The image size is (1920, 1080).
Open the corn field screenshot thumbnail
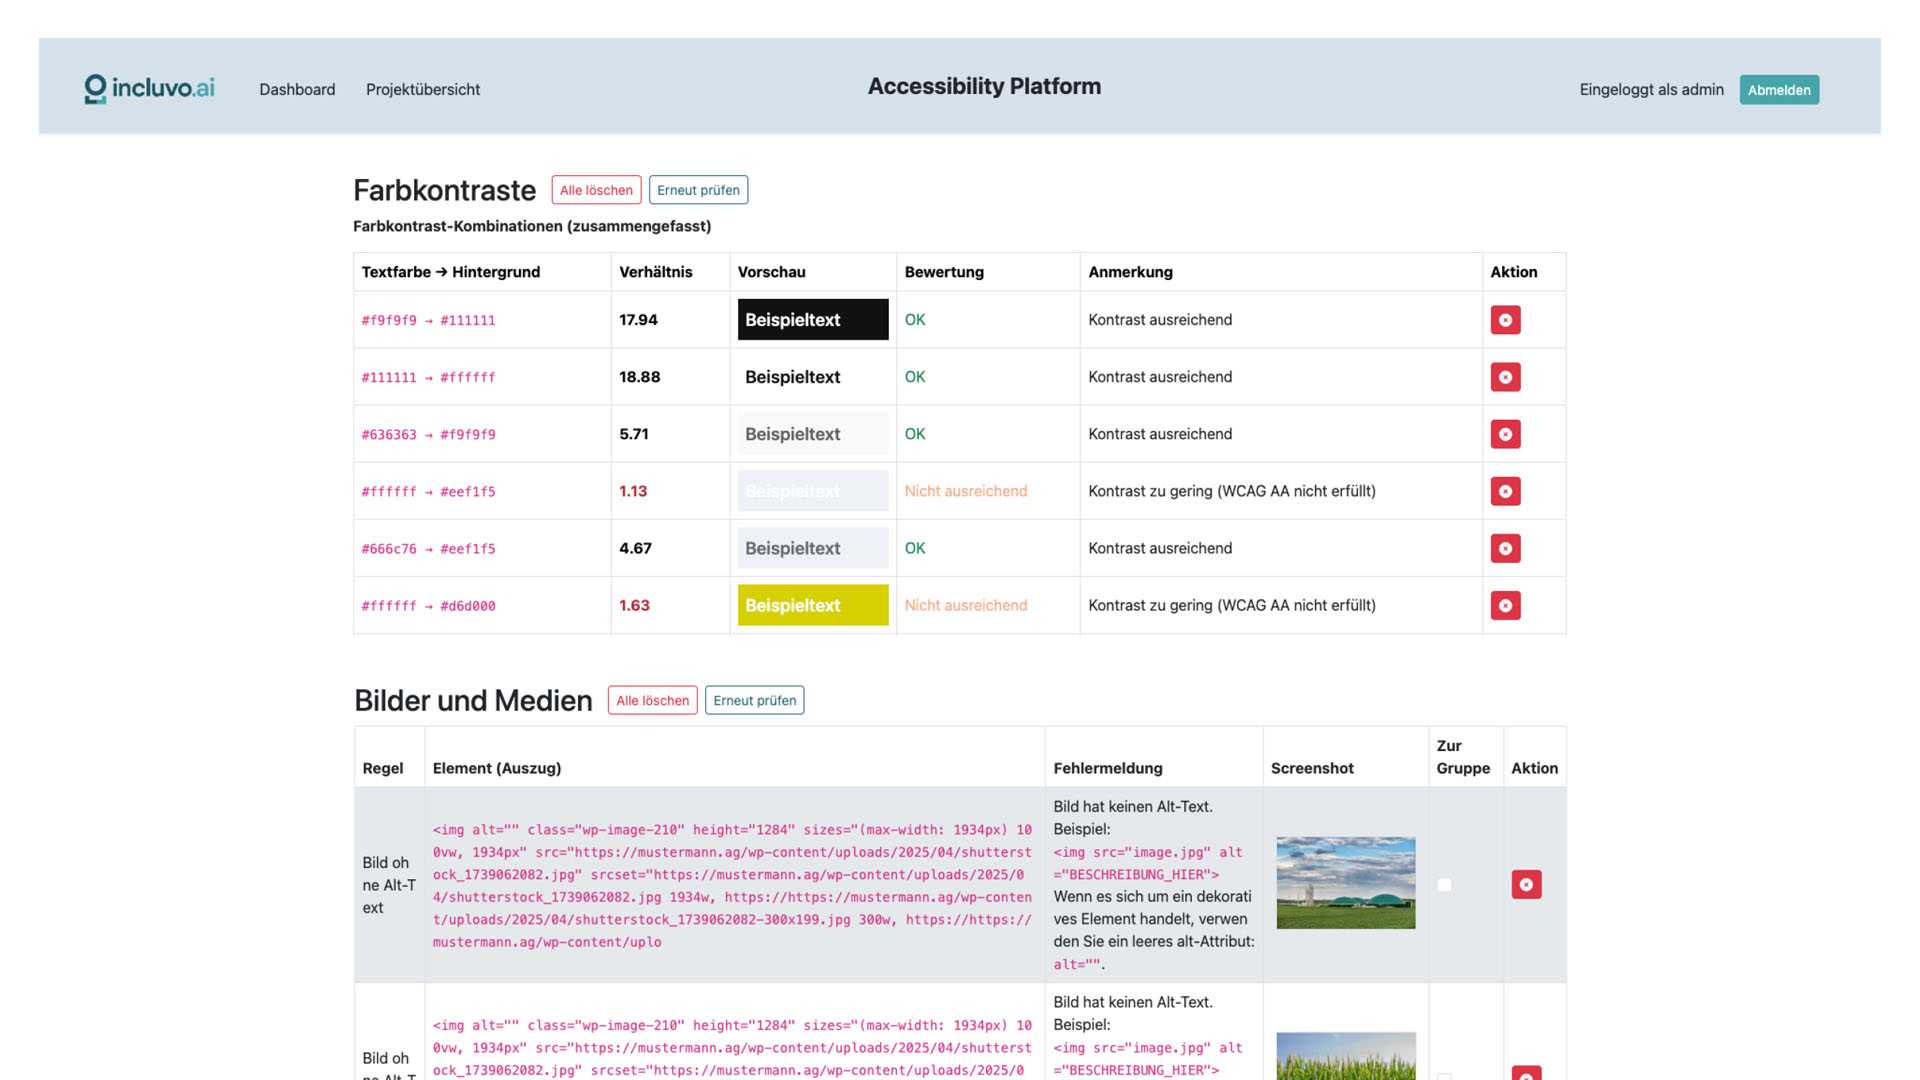[1345, 1056]
